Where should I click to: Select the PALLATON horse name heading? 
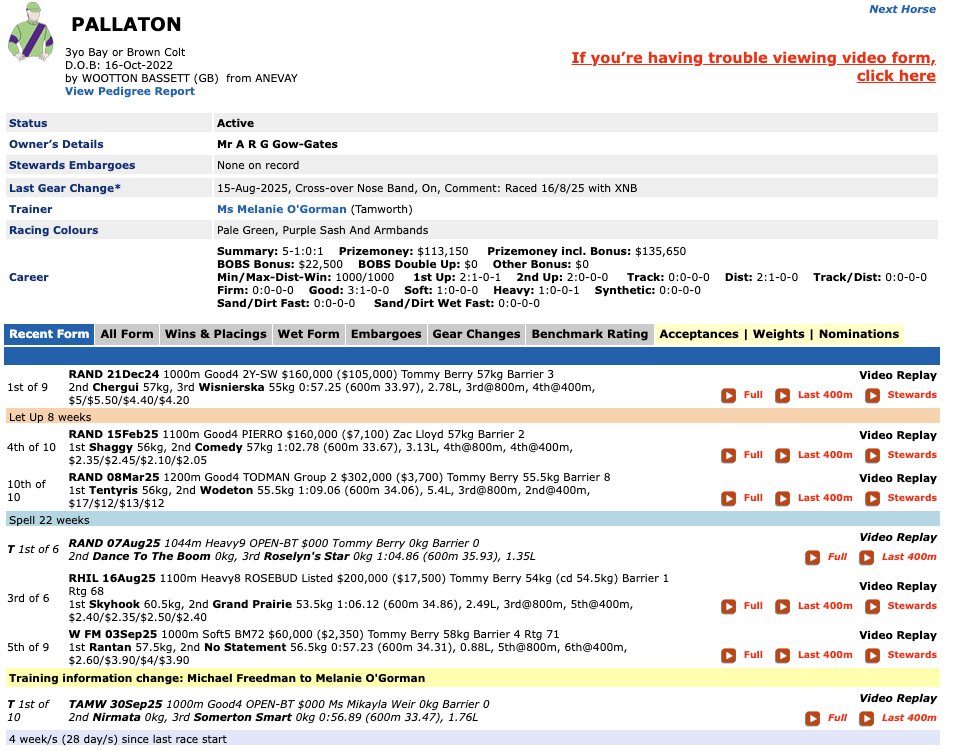tap(126, 24)
